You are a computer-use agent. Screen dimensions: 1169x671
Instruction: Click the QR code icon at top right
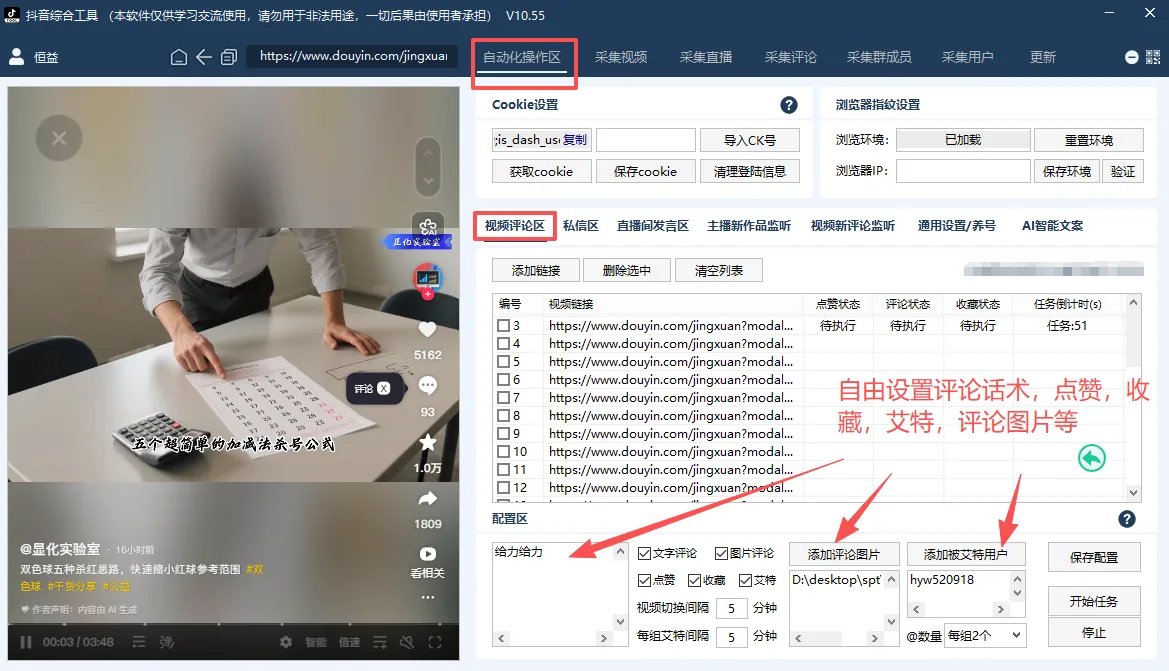point(1153,57)
